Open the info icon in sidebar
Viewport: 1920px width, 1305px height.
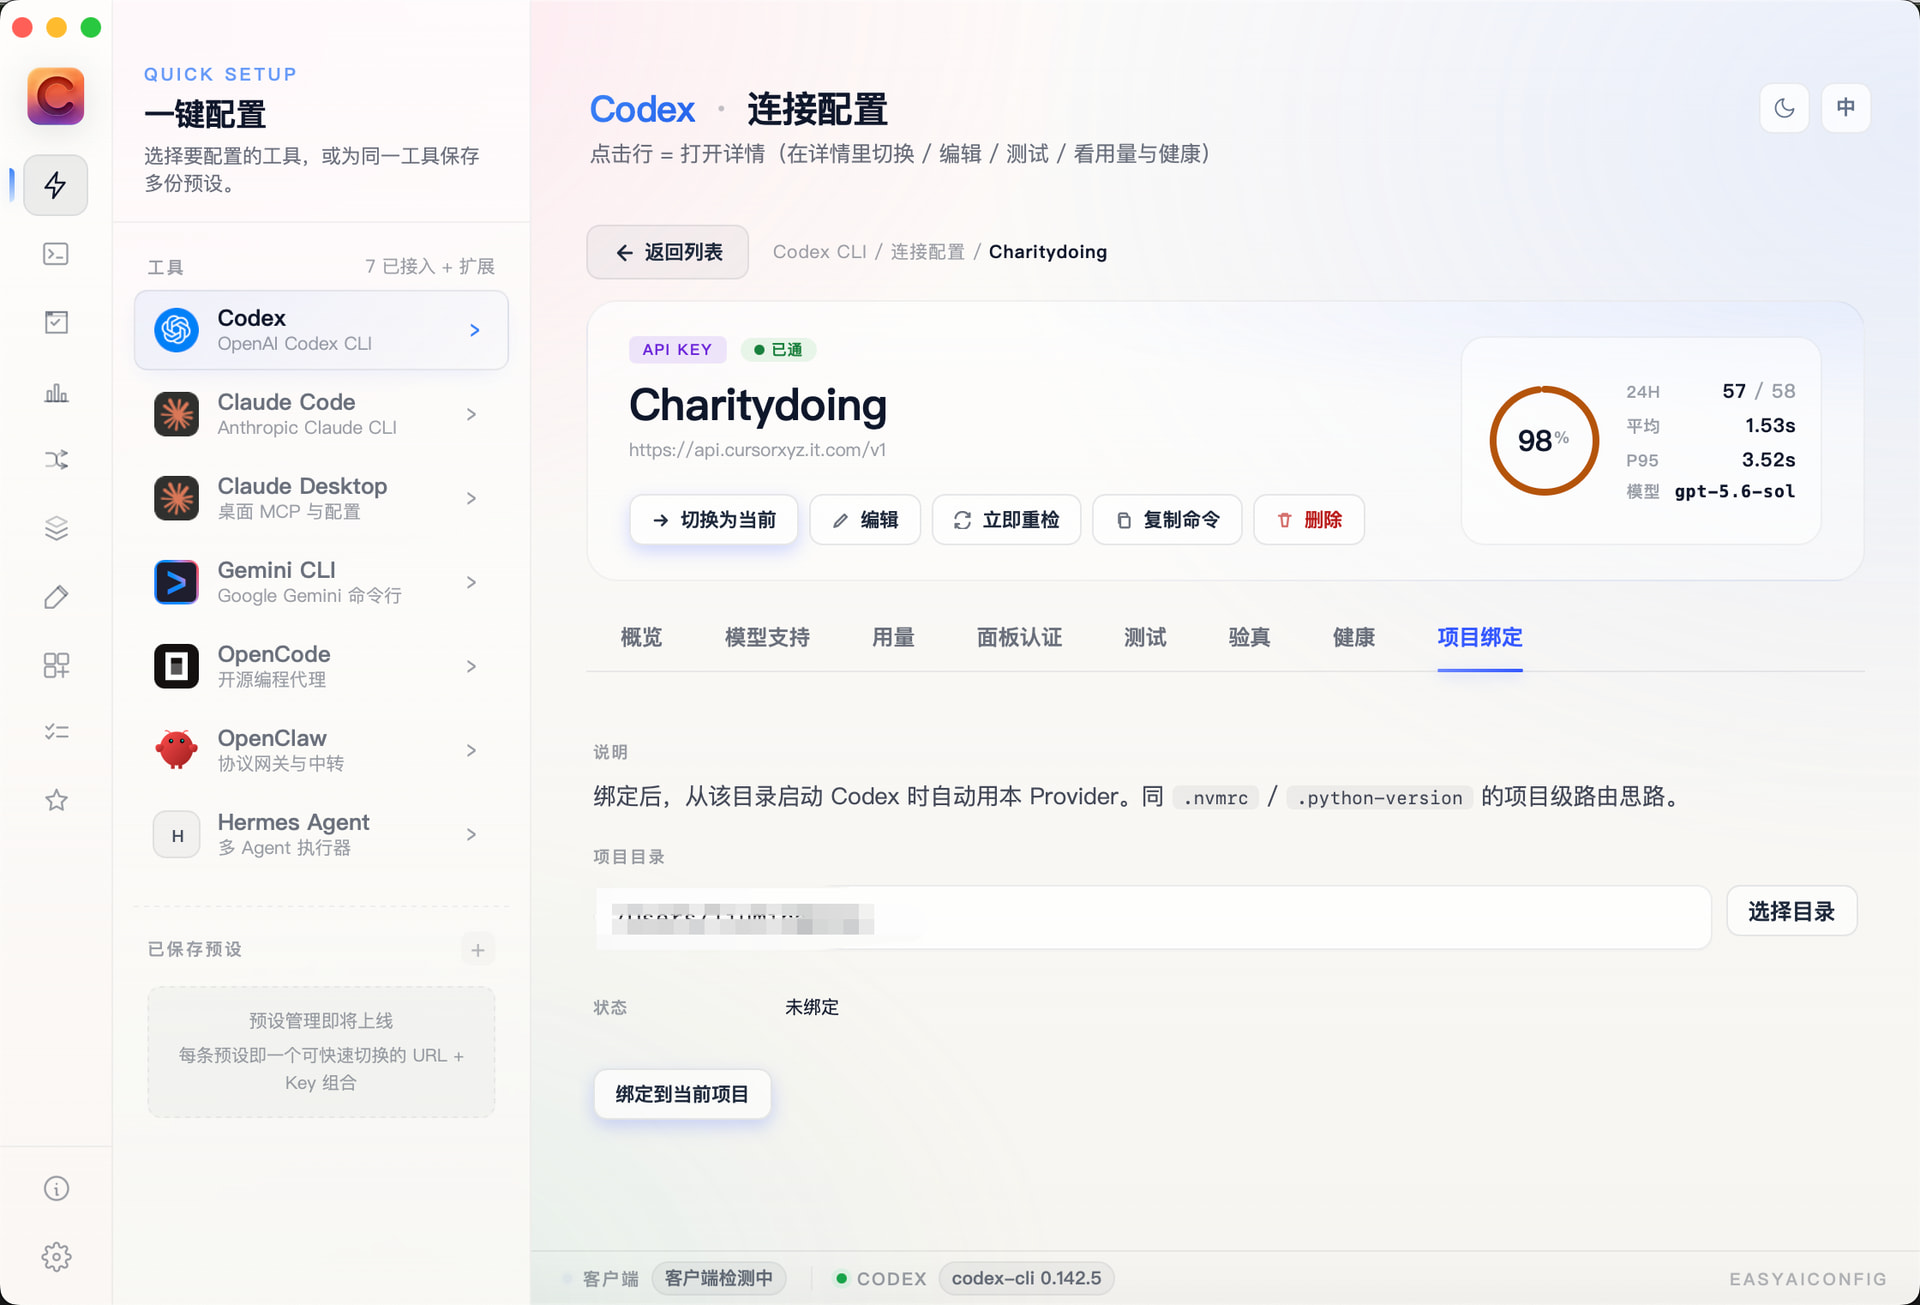(x=56, y=1188)
